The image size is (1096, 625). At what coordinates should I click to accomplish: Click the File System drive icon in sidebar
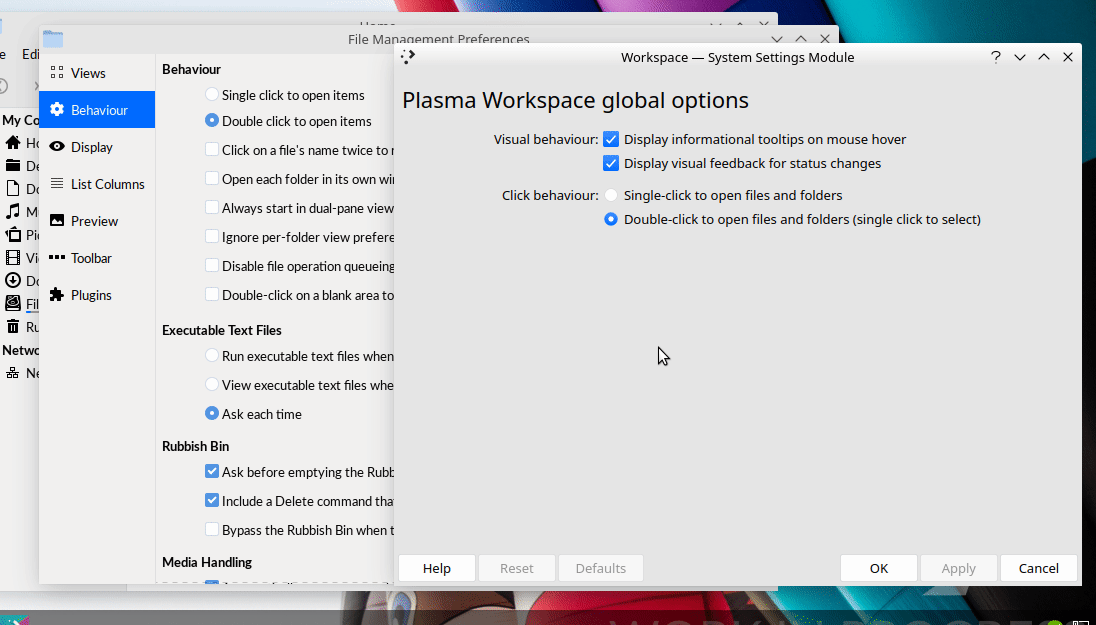13,304
